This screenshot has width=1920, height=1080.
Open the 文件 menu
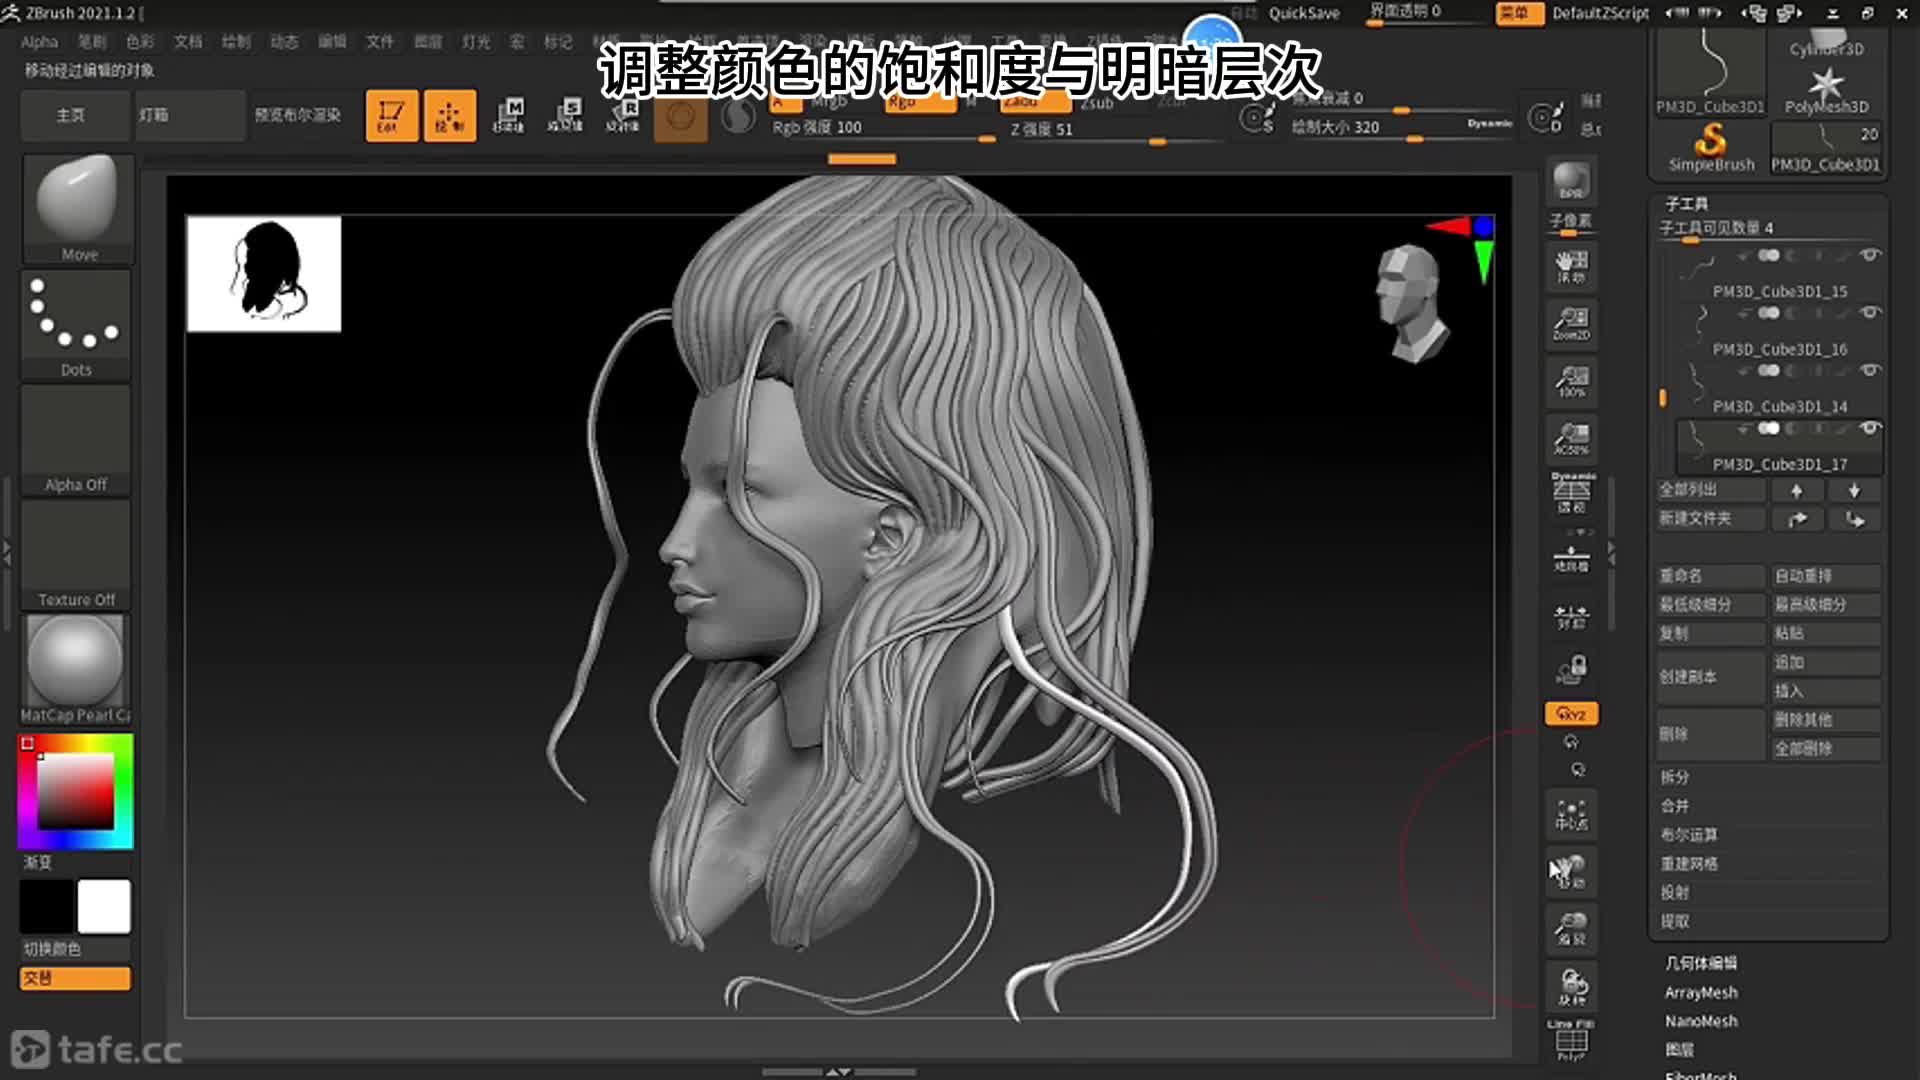(379, 42)
